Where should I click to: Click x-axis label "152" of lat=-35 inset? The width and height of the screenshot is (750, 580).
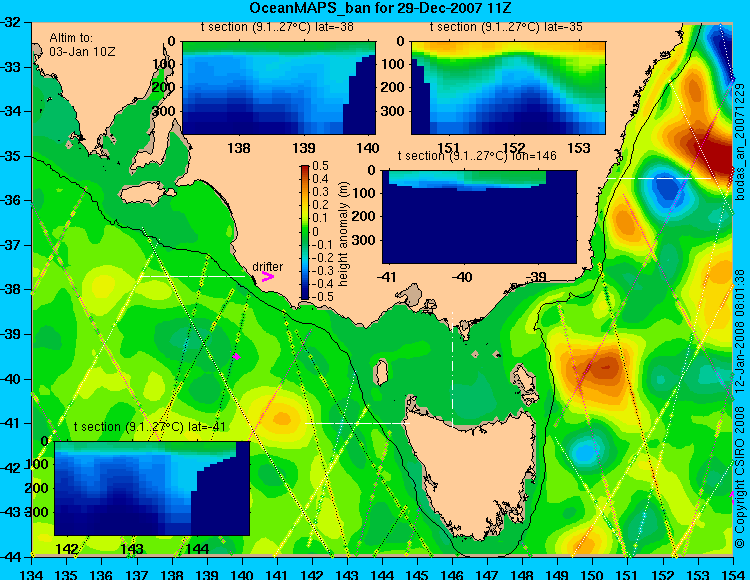[514, 148]
